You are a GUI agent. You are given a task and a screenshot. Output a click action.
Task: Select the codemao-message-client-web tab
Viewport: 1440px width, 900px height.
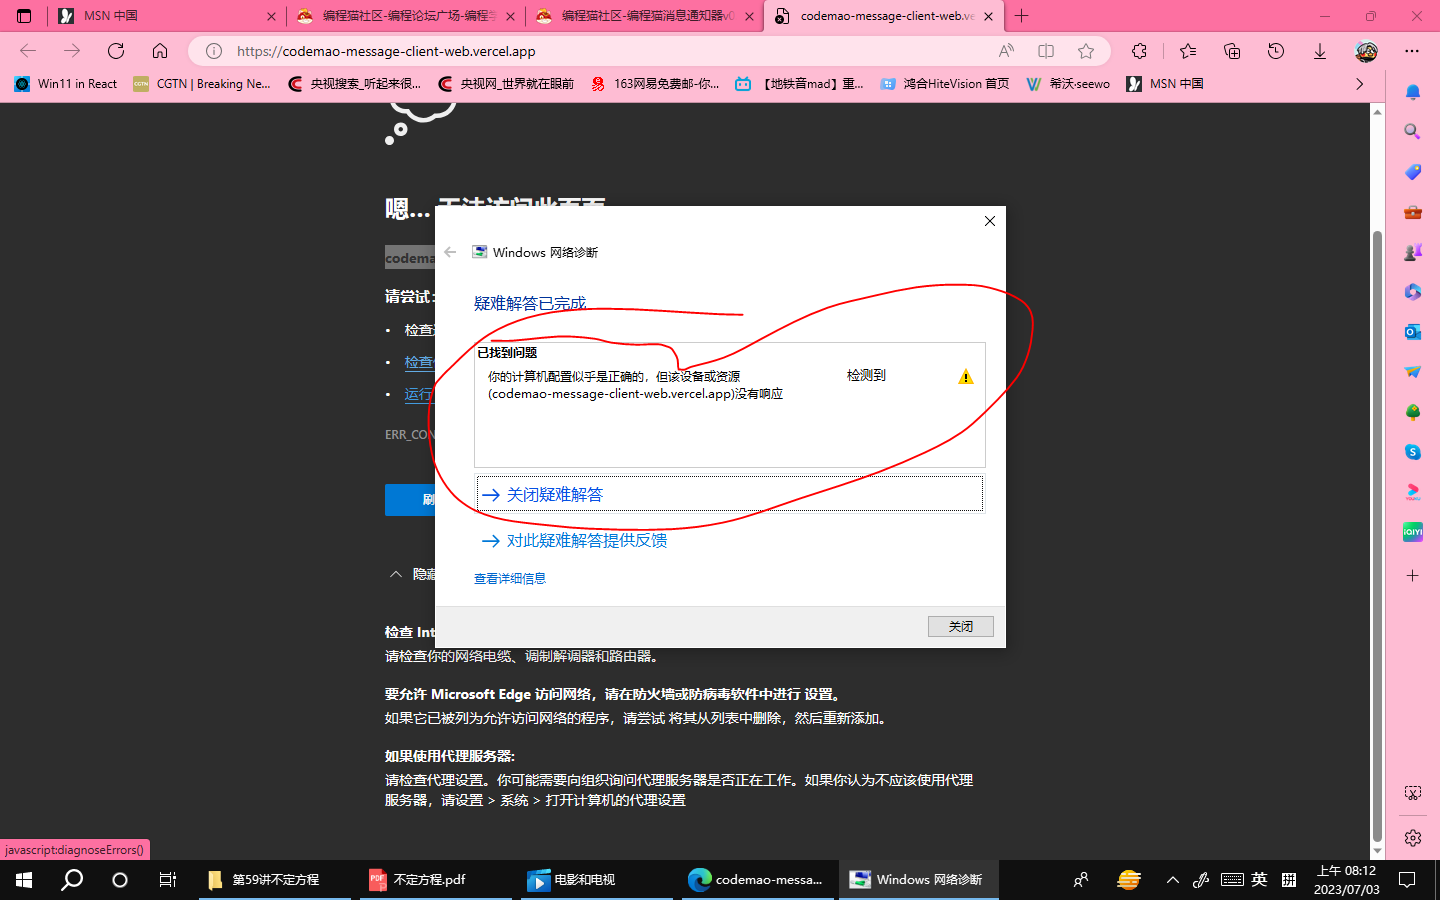point(884,16)
